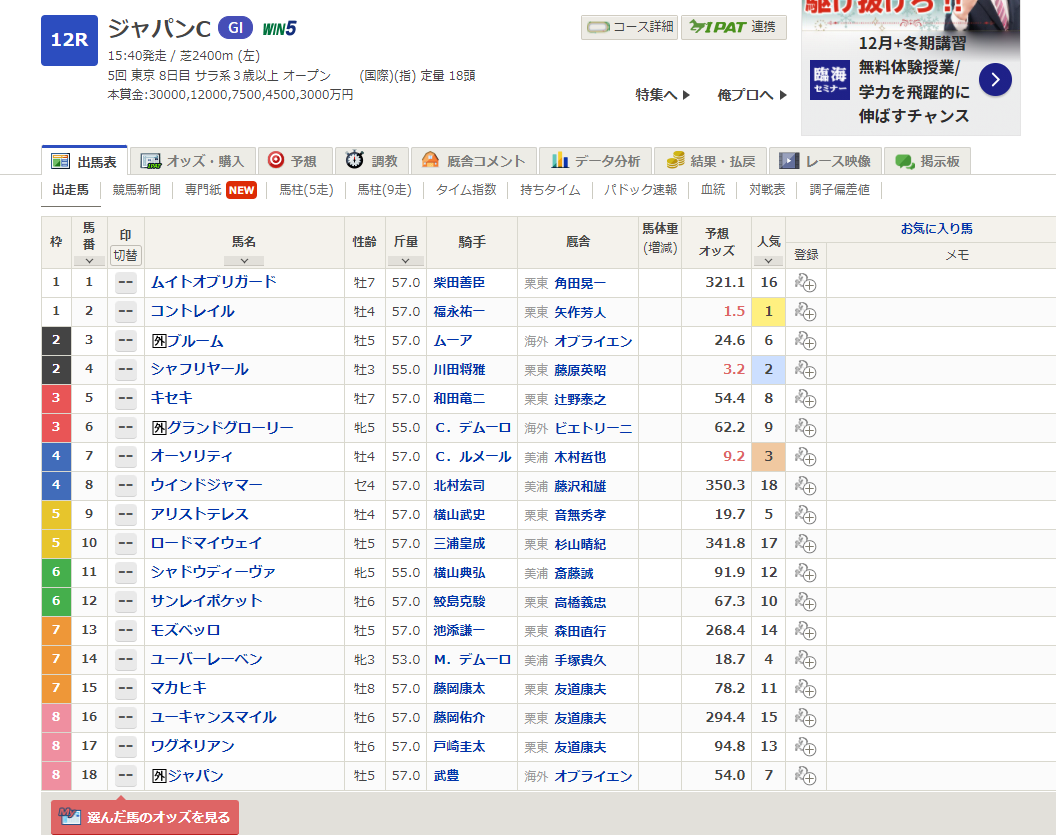Add オーソリティ to favorite horses

pos(805,457)
